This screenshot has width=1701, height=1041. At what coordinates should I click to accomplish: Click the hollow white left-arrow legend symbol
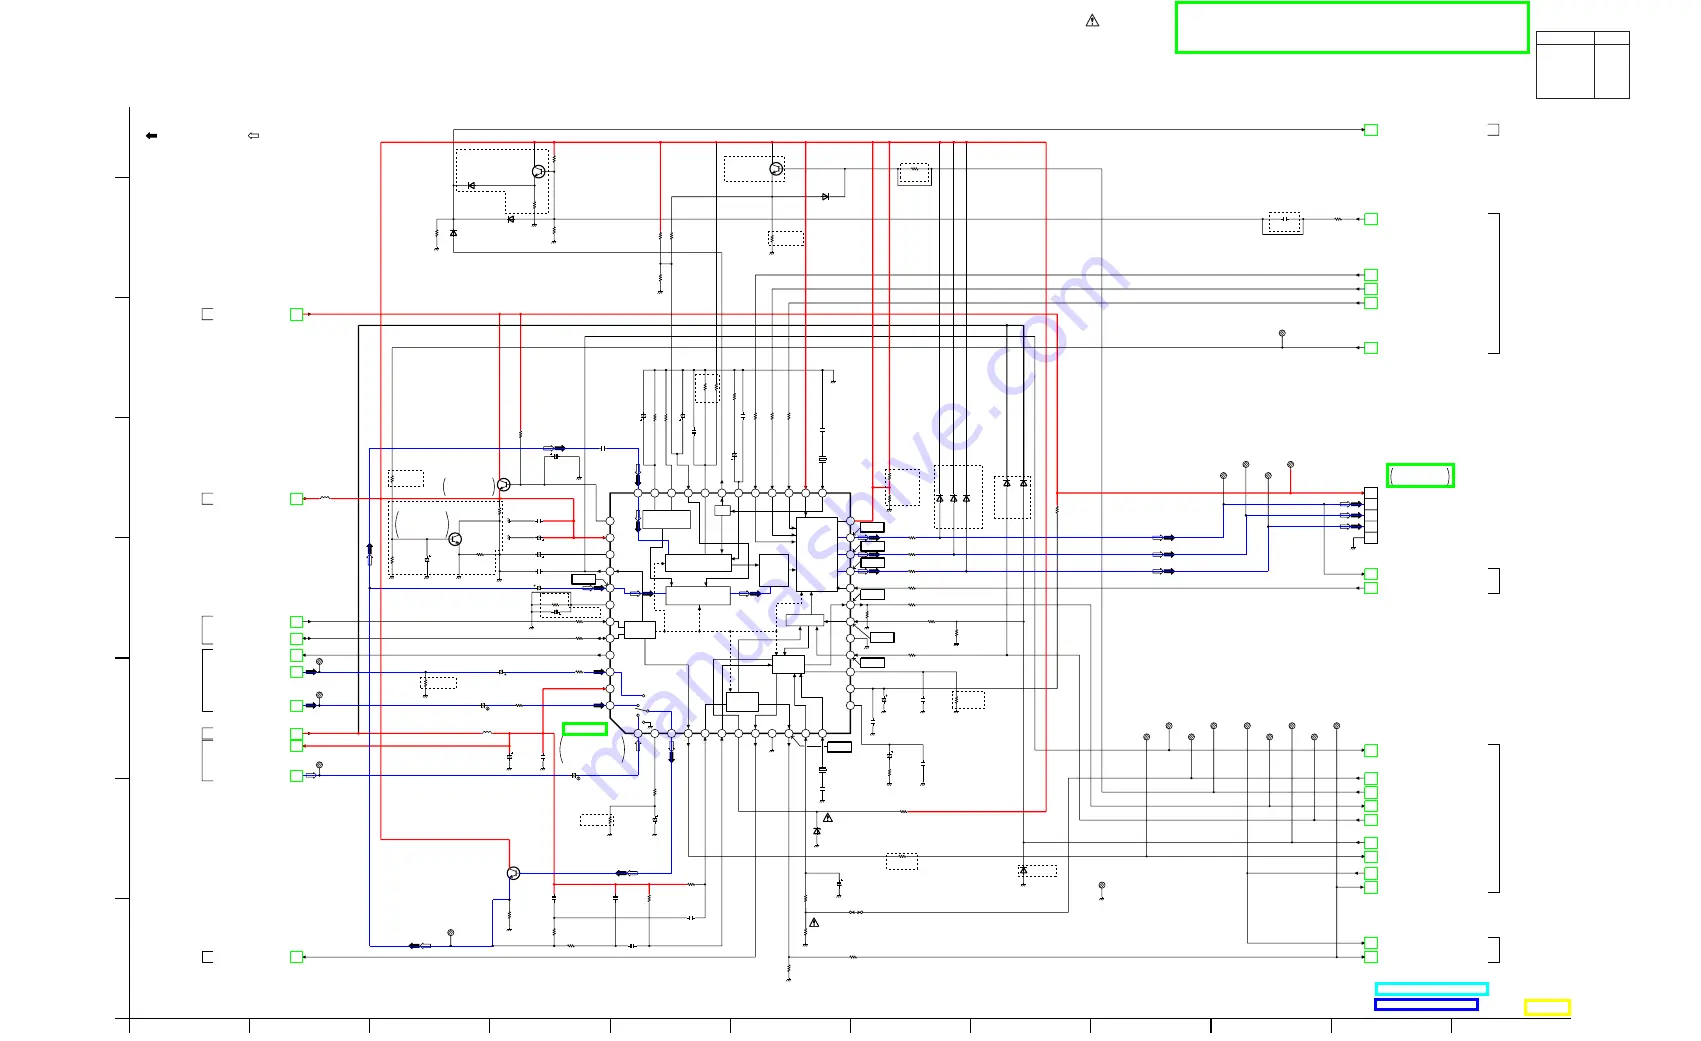(254, 135)
